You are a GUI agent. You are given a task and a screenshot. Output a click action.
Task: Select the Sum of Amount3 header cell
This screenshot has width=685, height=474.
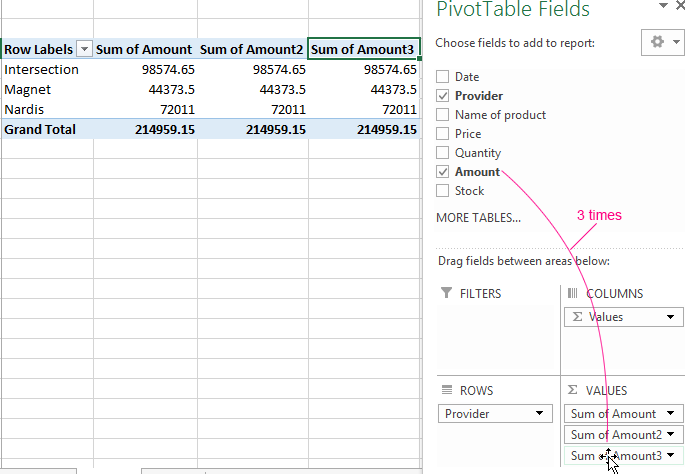click(x=364, y=49)
